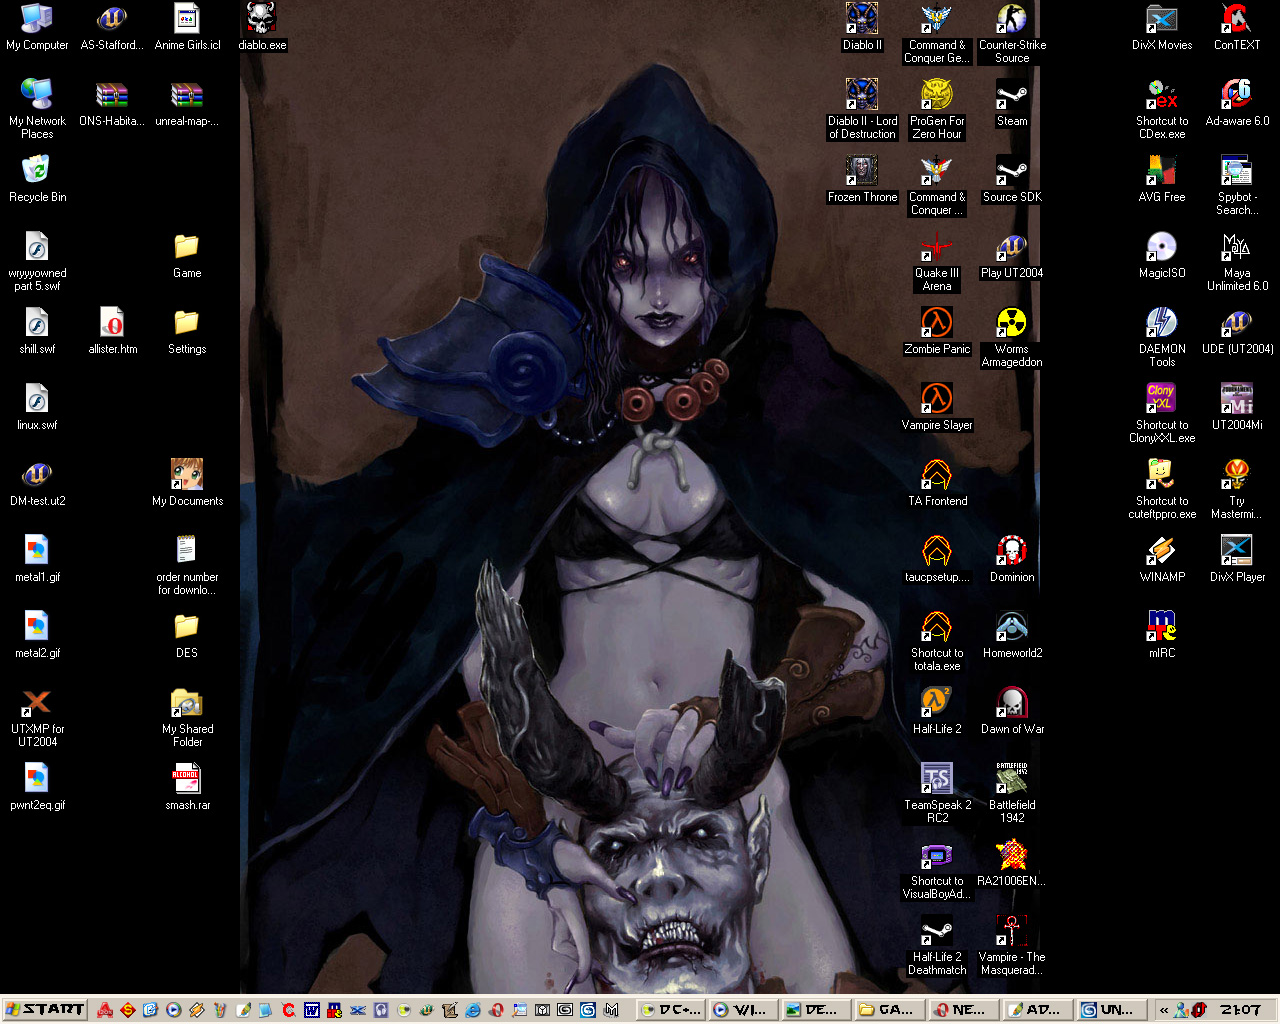The image size is (1280, 1024).
Task: Open My Shared Folder
Action: click(x=187, y=717)
